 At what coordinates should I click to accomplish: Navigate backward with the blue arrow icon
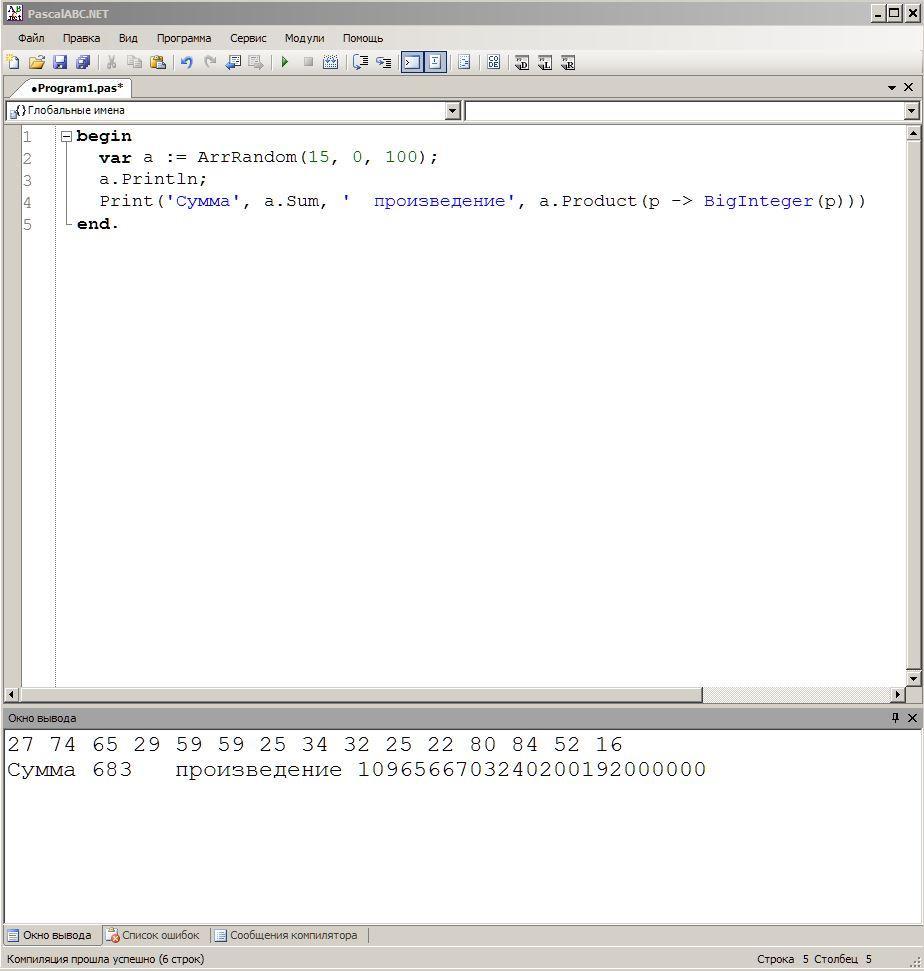click(233, 62)
